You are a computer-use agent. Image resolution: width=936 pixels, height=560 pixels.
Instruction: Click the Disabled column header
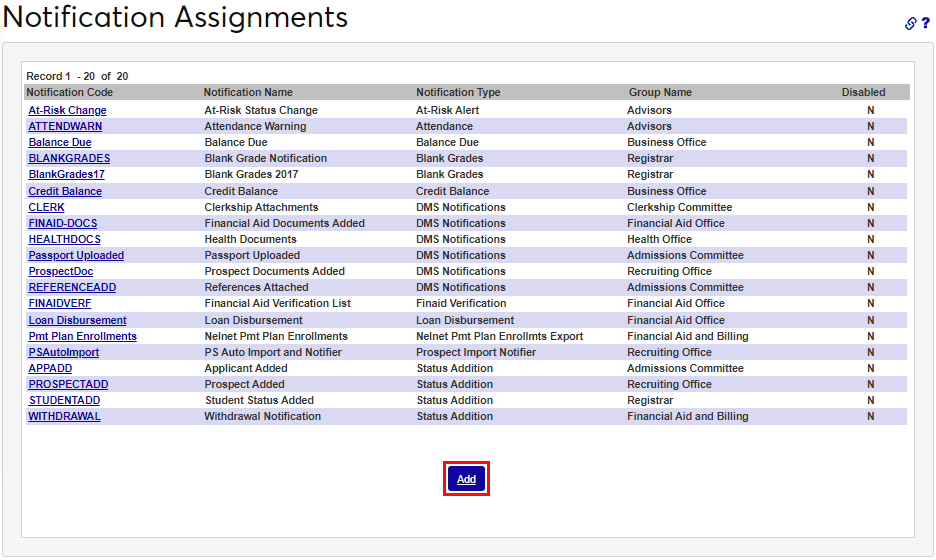click(863, 93)
